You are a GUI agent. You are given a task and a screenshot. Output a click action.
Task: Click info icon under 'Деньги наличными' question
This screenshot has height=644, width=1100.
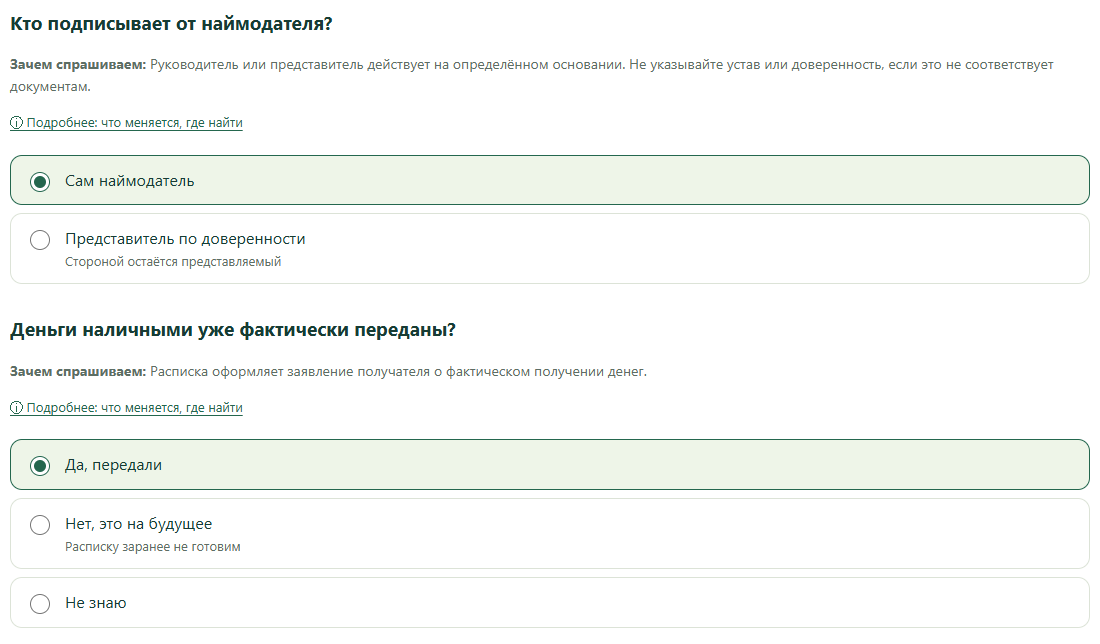[16, 408]
